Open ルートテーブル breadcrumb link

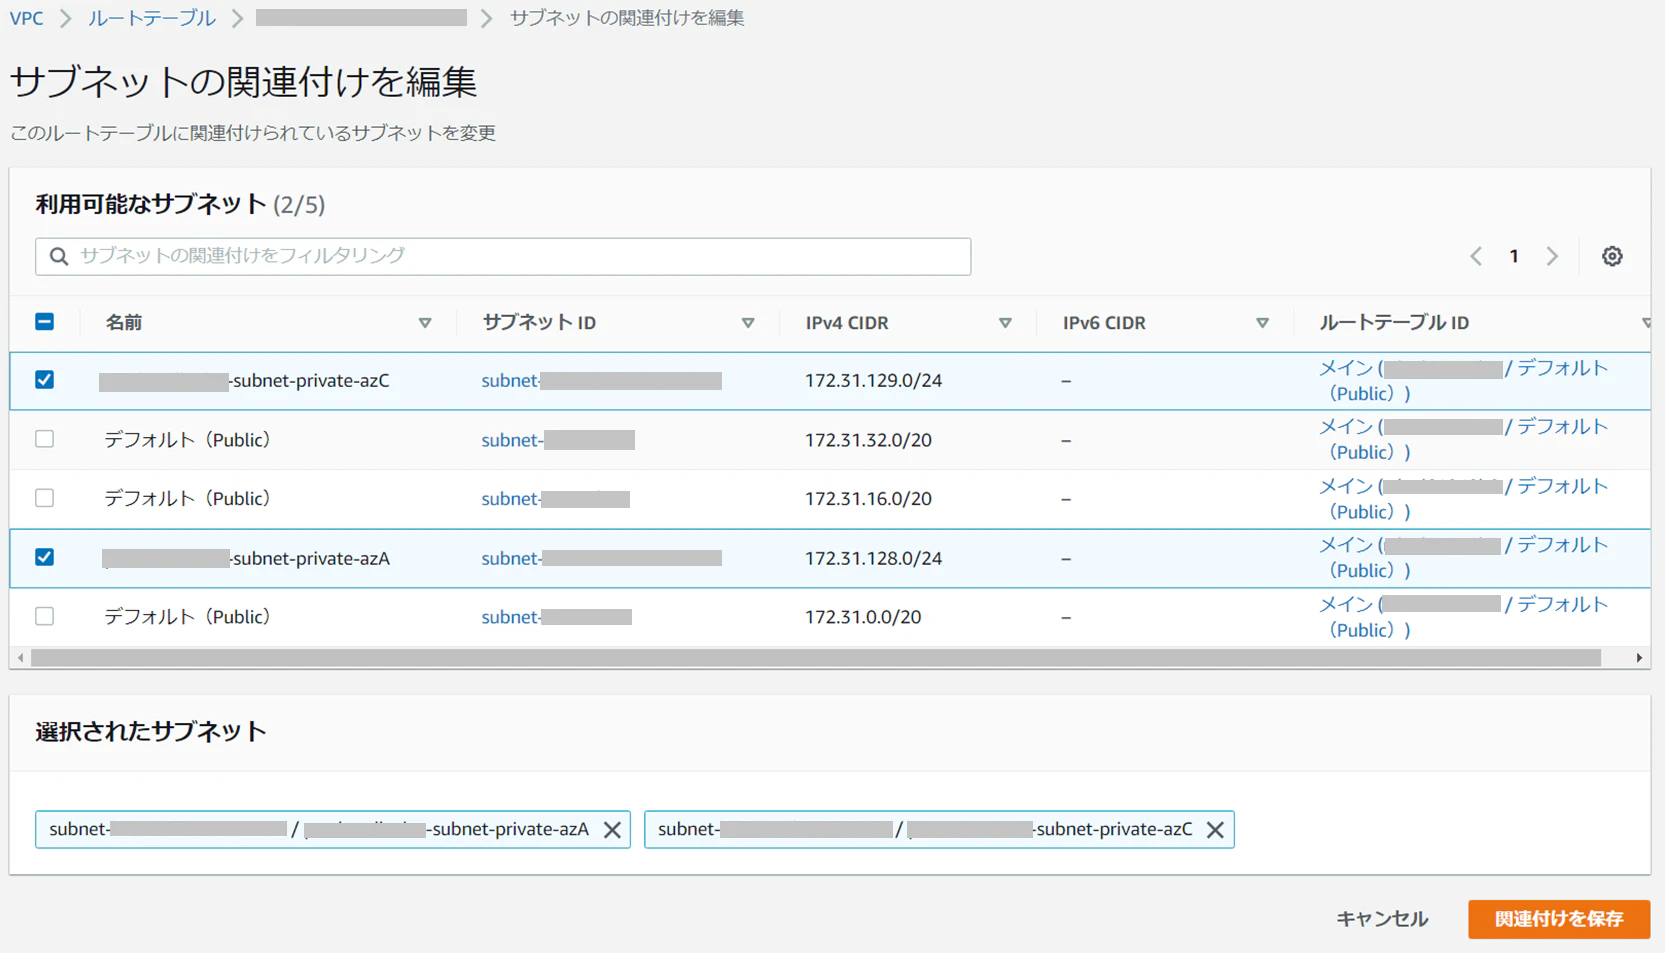pos(151,18)
